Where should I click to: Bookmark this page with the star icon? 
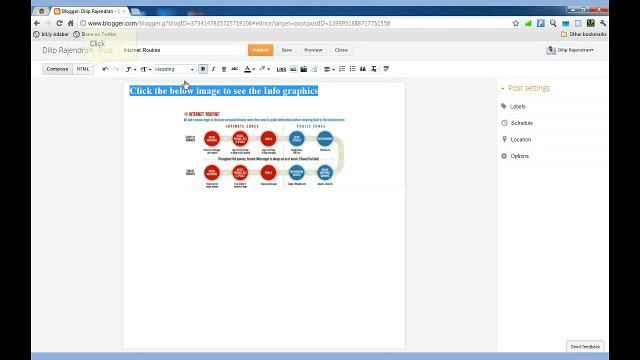(x=516, y=23)
